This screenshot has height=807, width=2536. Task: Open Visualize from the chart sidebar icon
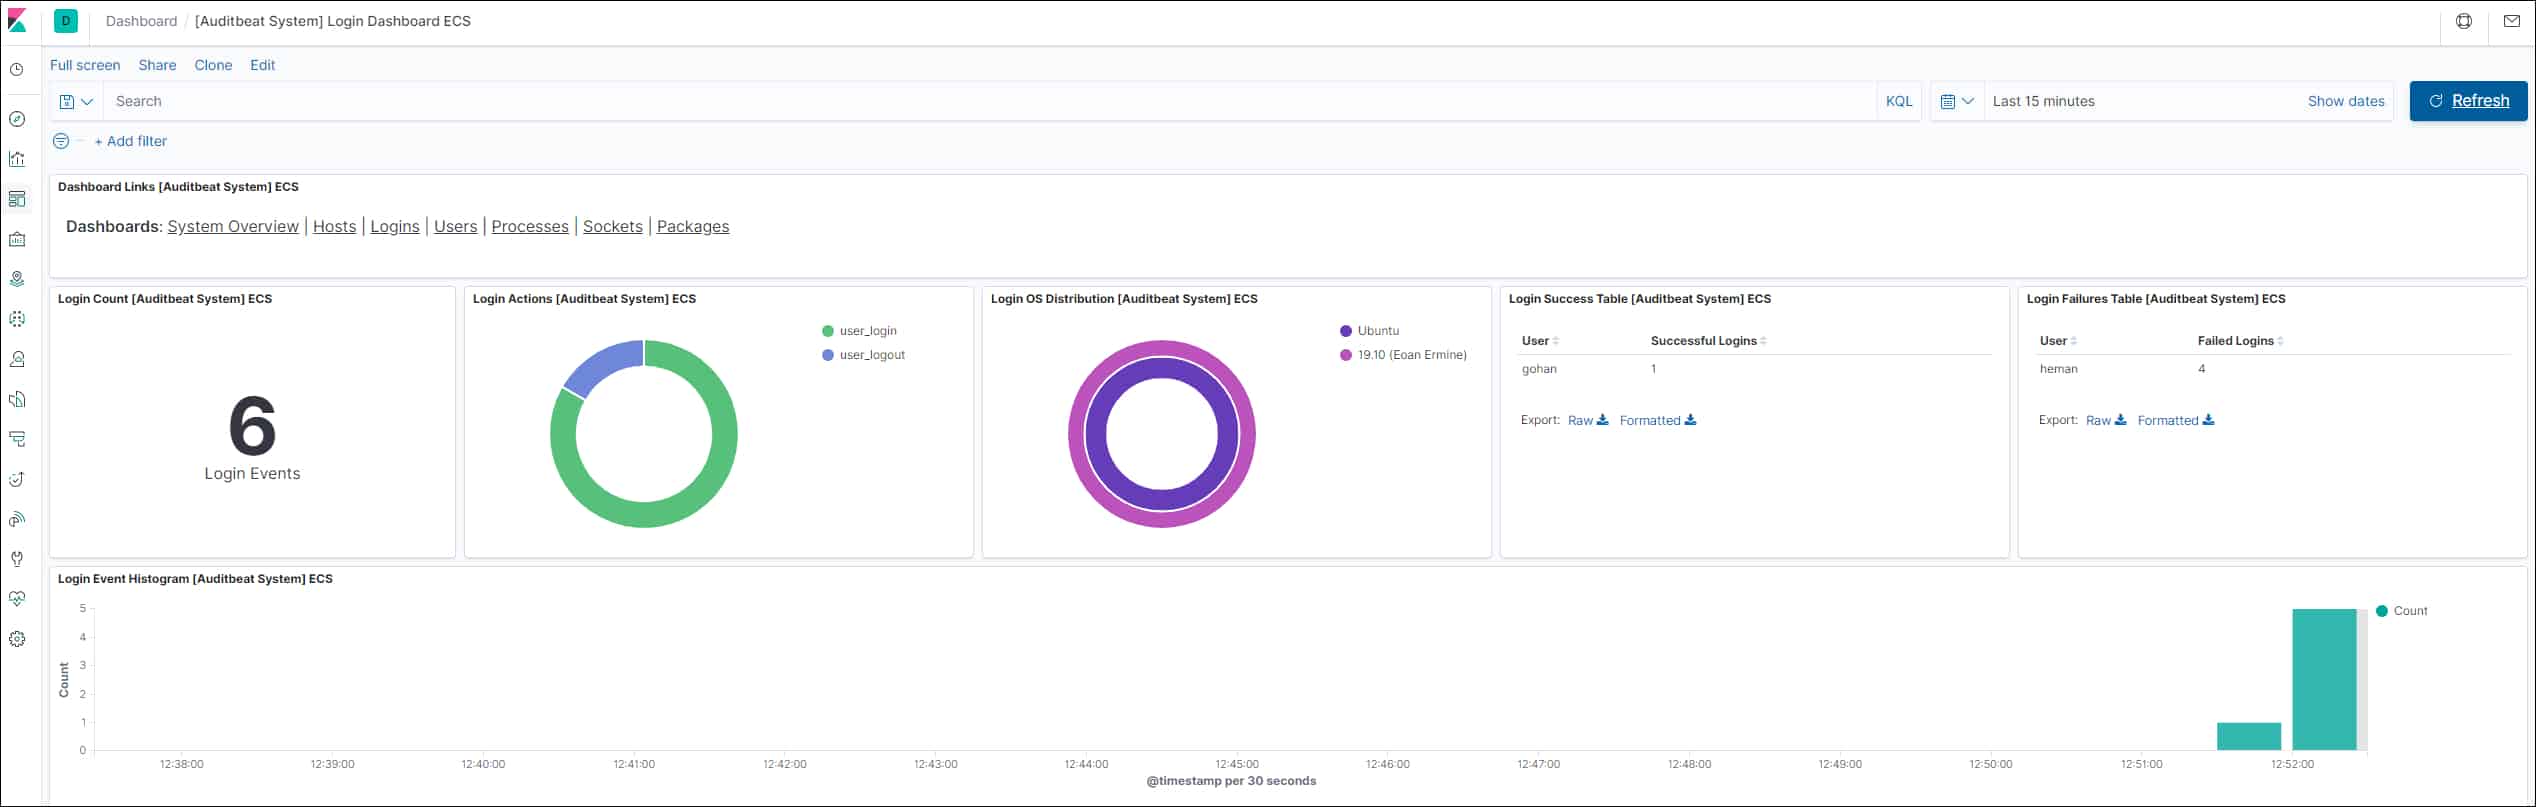pyautogui.click(x=17, y=159)
